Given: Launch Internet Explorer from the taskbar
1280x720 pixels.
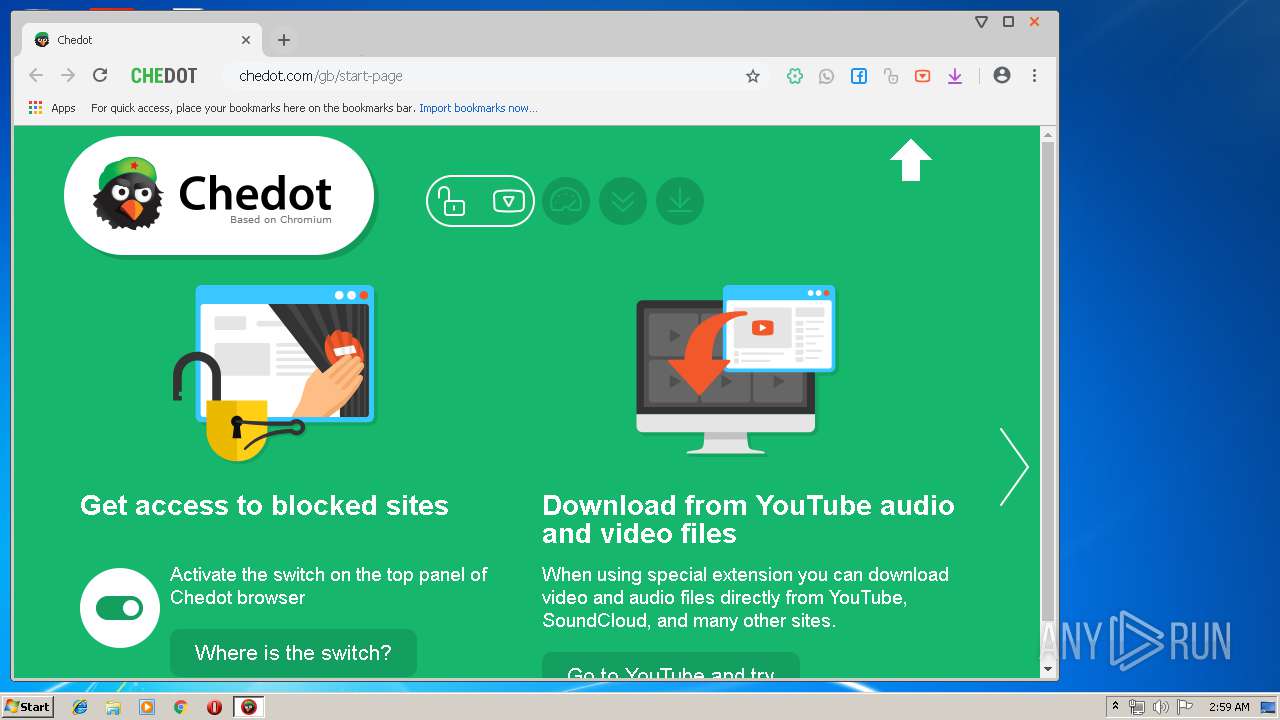Looking at the screenshot, I should [x=80, y=707].
